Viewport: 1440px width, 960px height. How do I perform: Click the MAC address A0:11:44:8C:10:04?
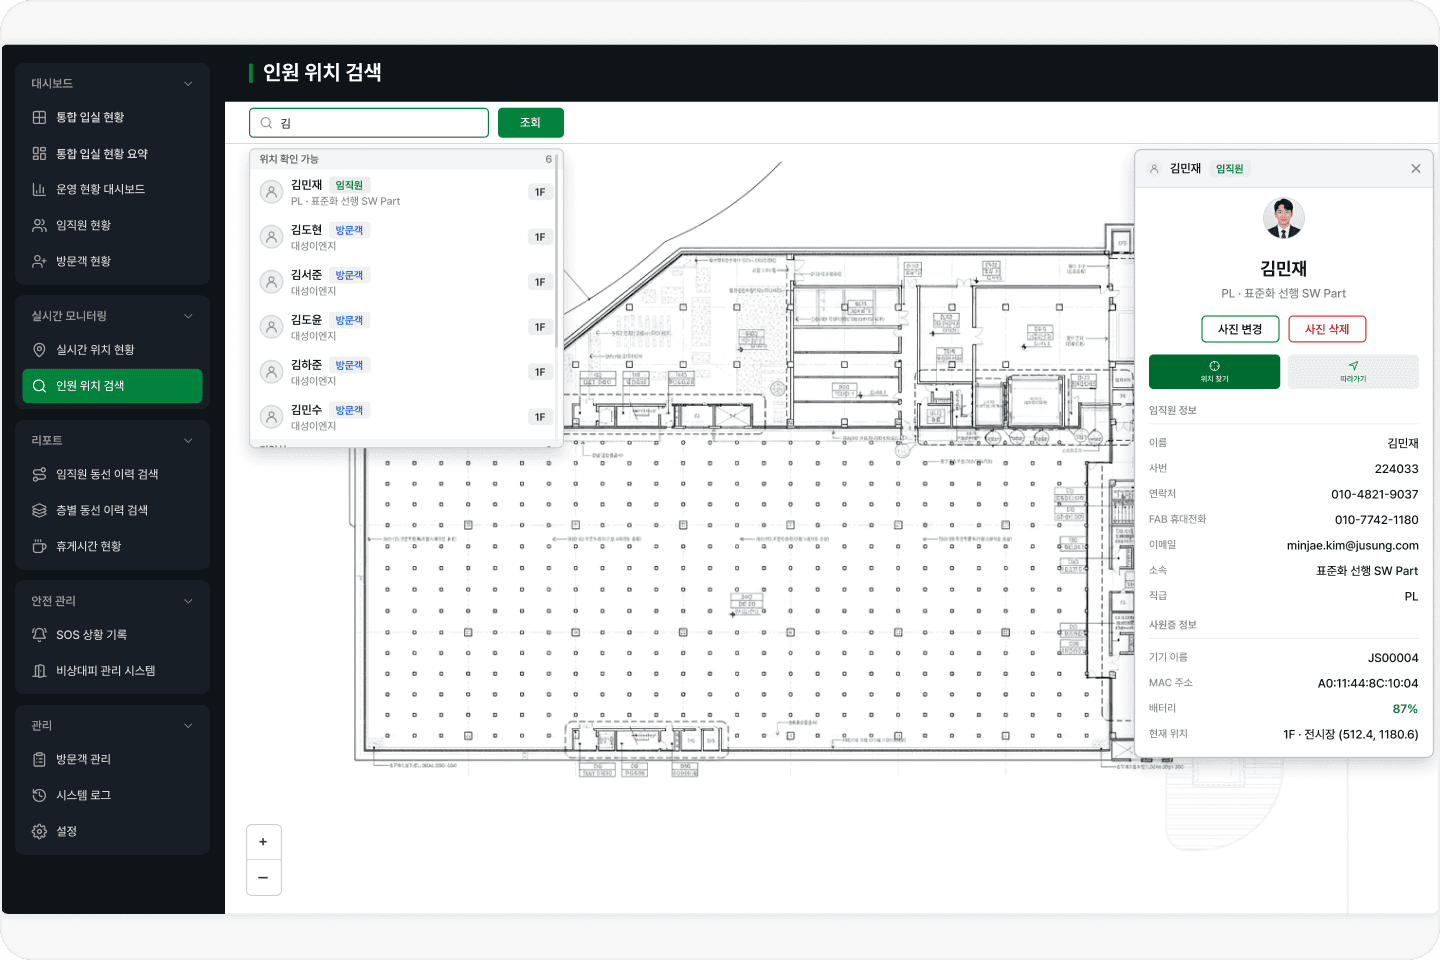pyautogui.click(x=1368, y=683)
